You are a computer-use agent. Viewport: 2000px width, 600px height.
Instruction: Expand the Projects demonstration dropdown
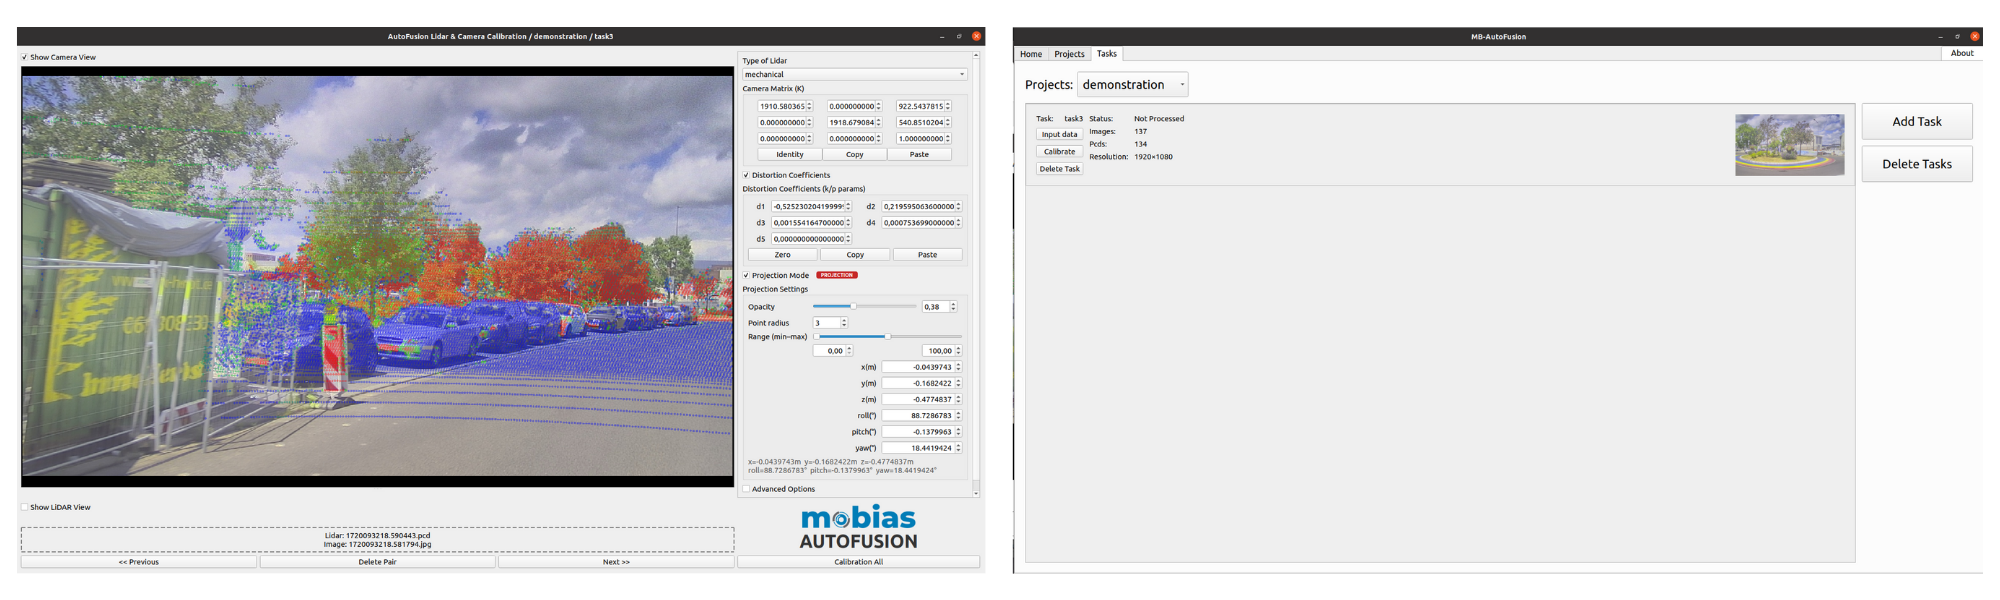tap(1132, 85)
